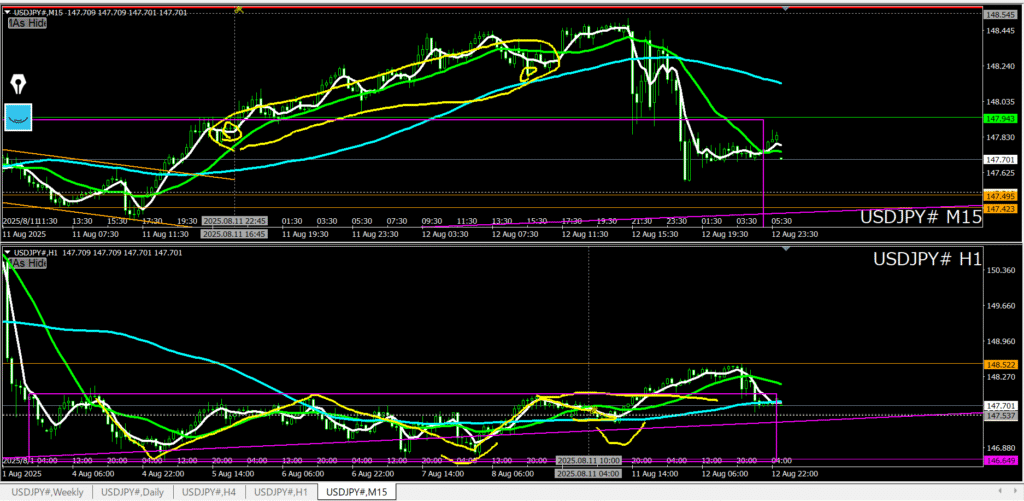Click the 148.545 price label on M15 chart
Viewport: 1024px width, 501px height.
1000,14
